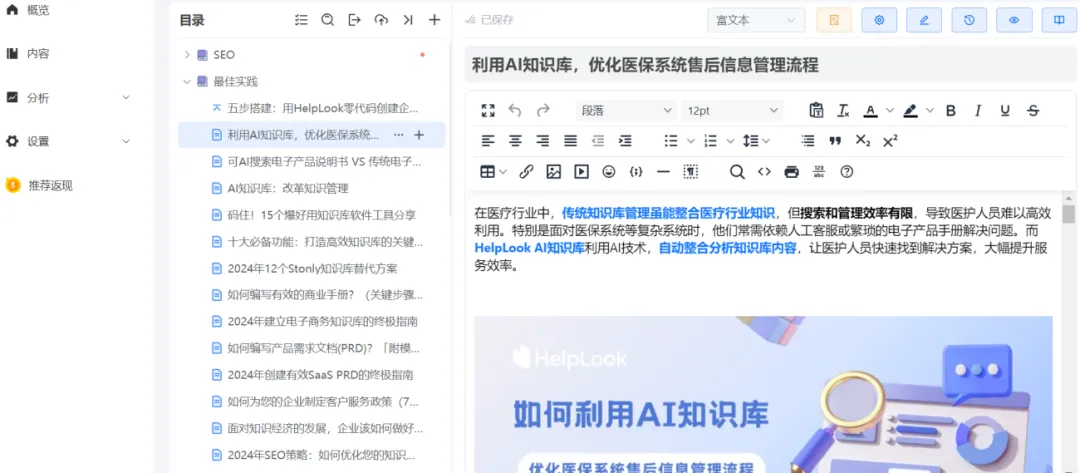
Task: Open bullet list style dropdown arrow
Action: [x=691, y=141]
